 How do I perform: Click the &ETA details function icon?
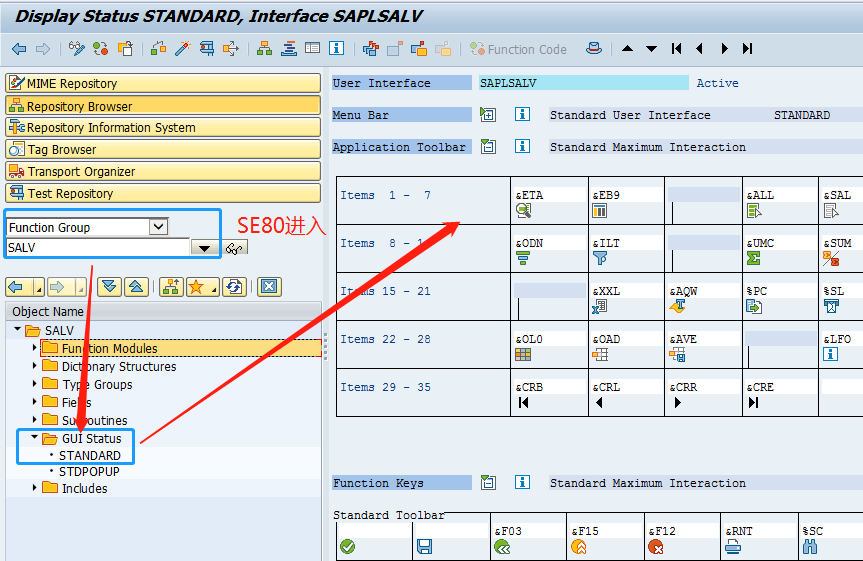tap(523, 210)
